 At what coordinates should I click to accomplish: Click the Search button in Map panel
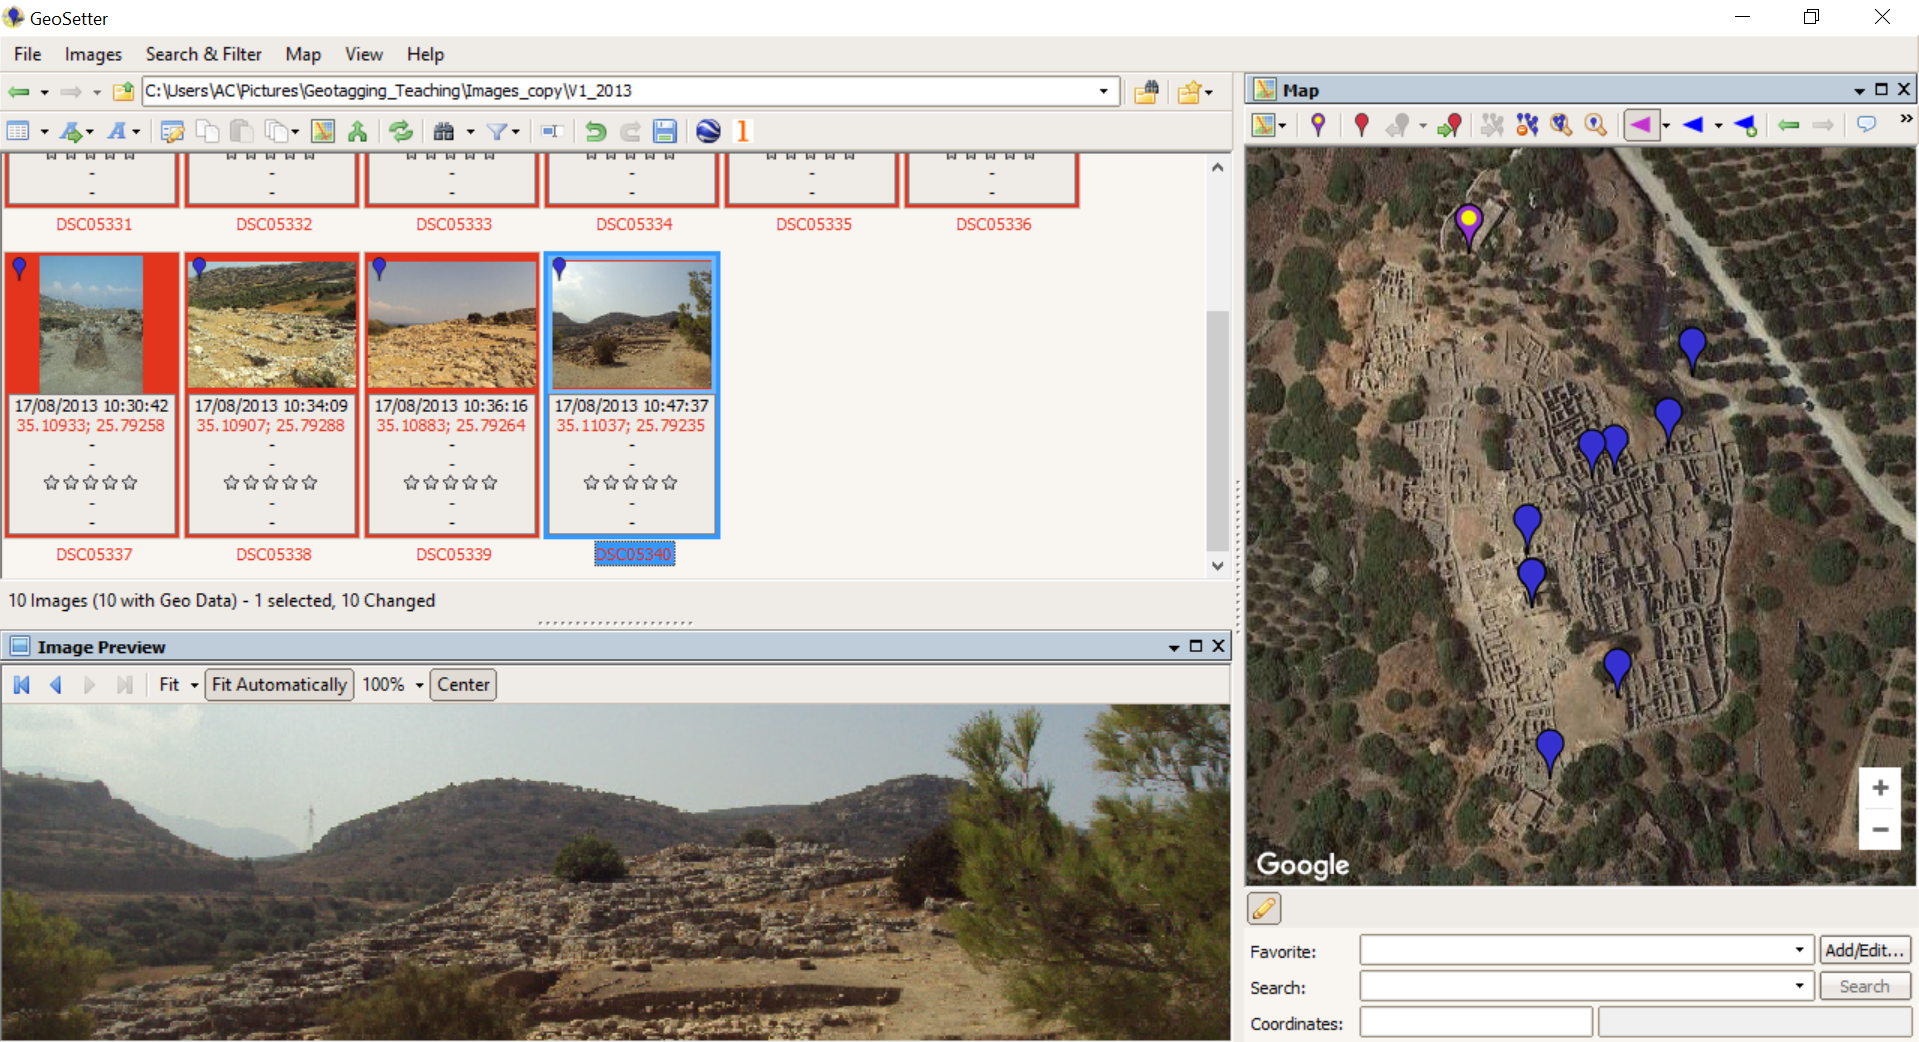(x=1864, y=986)
